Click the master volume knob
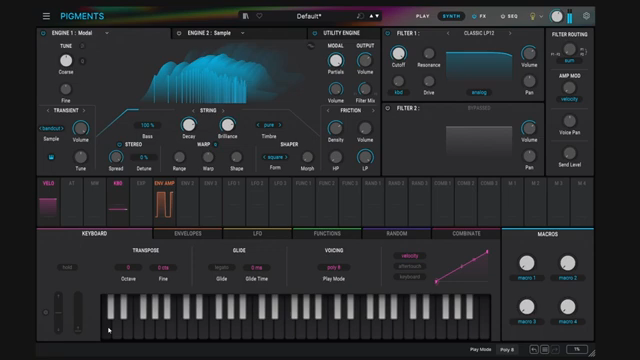The image size is (640, 360). (557, 16)
